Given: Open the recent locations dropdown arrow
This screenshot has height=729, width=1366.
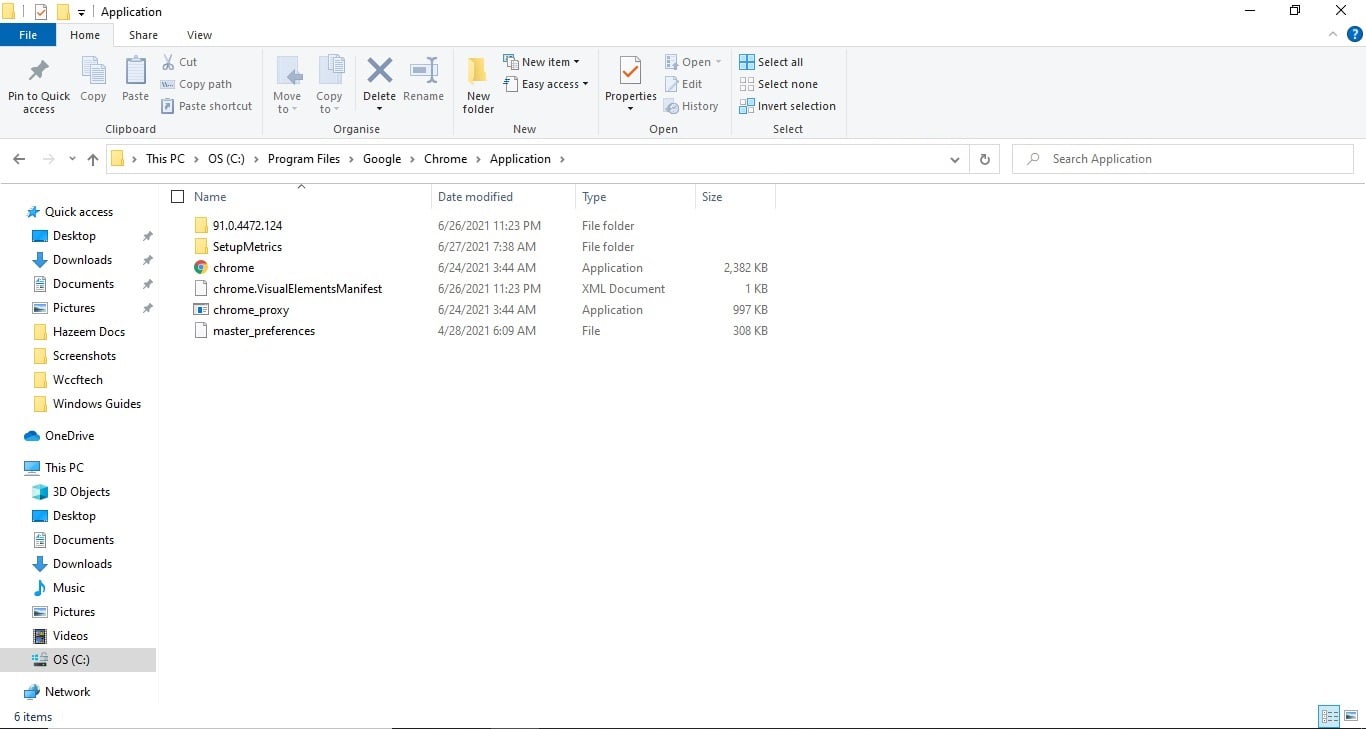Looking at the screenshot, I should pos(72,159).
